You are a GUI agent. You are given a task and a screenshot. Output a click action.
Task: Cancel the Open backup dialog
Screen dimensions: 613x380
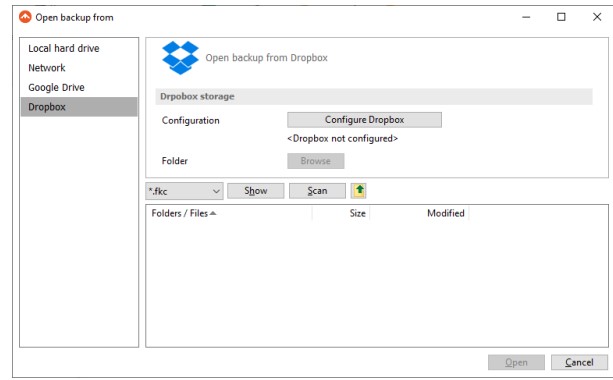[579, 362]
